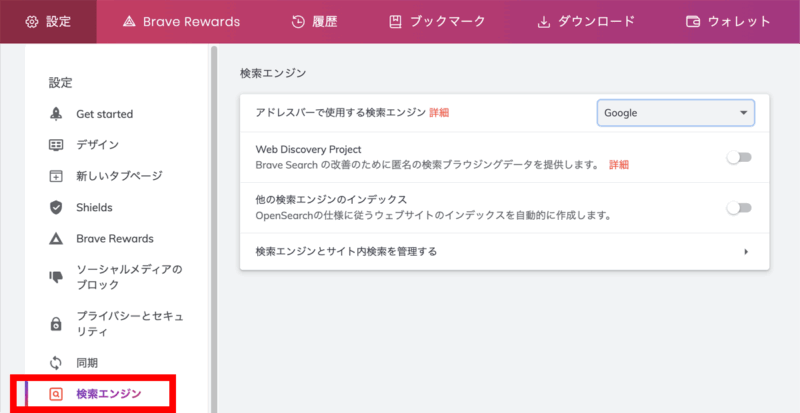800x413 pixels.
Task: Click the thumbs-down social media block icon
Action: click(57, 278)
